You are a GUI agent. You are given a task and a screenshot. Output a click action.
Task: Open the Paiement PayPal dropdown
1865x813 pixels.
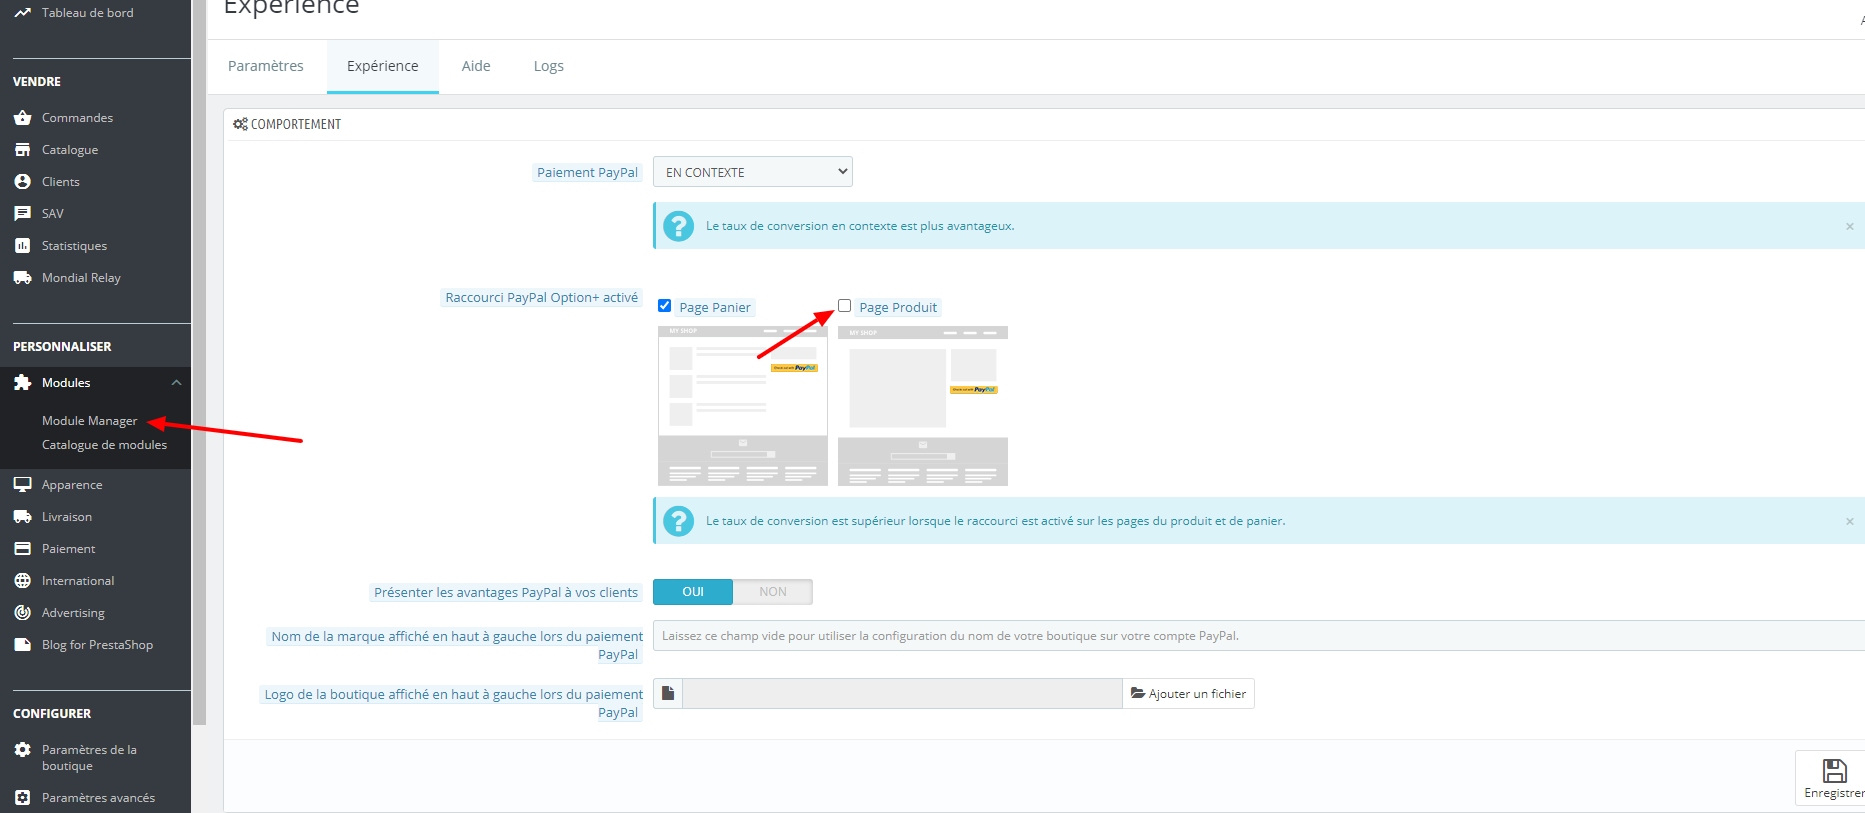[753, 172]
